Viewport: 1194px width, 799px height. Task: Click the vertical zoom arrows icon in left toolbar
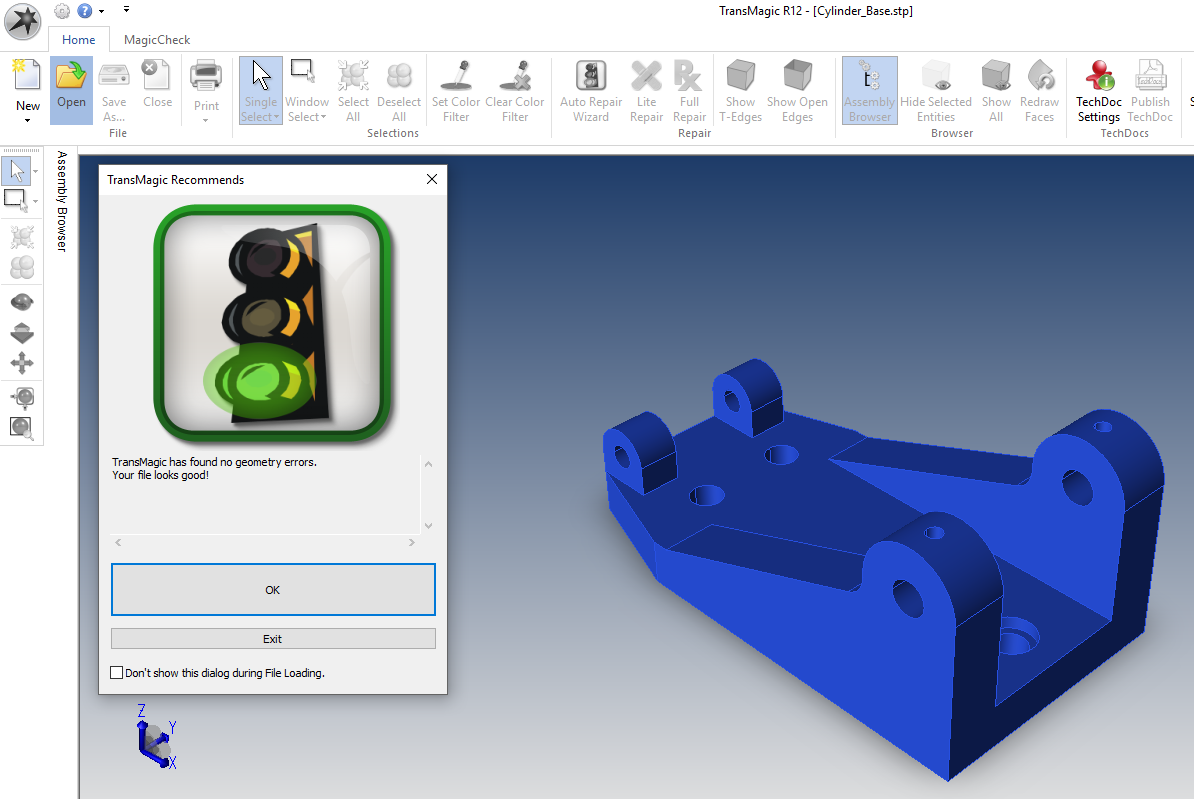tap(21, 333)
